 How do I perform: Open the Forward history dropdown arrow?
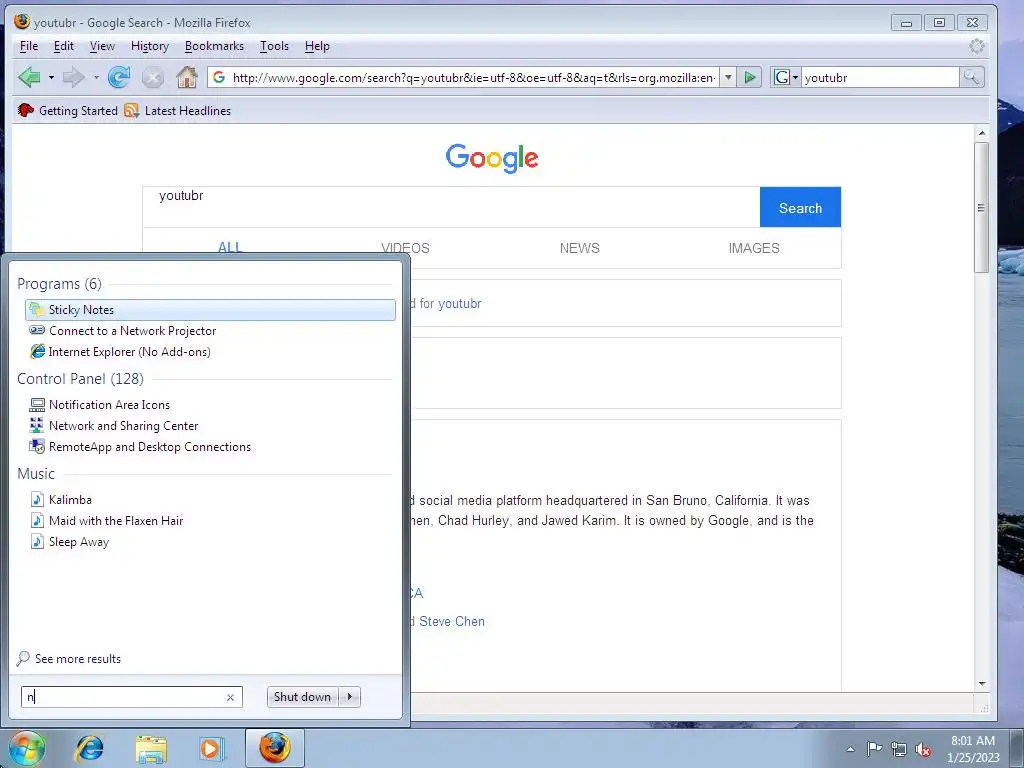(96, 78)
